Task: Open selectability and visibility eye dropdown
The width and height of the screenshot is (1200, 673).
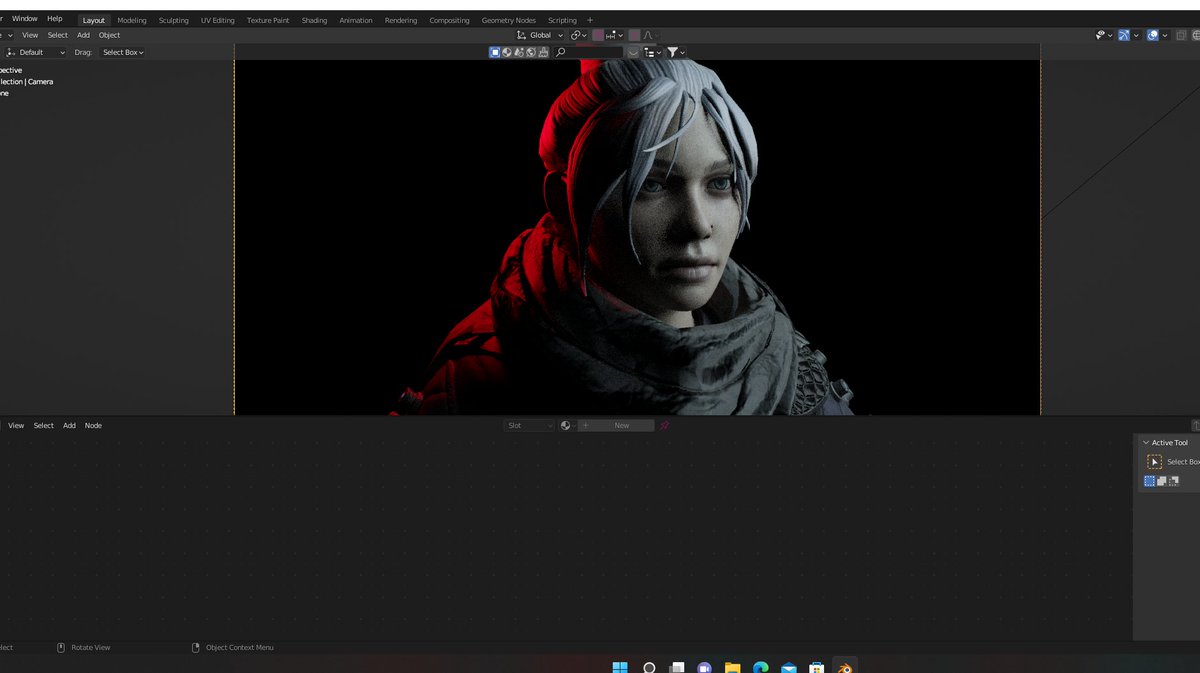Action: [1104, 35]
